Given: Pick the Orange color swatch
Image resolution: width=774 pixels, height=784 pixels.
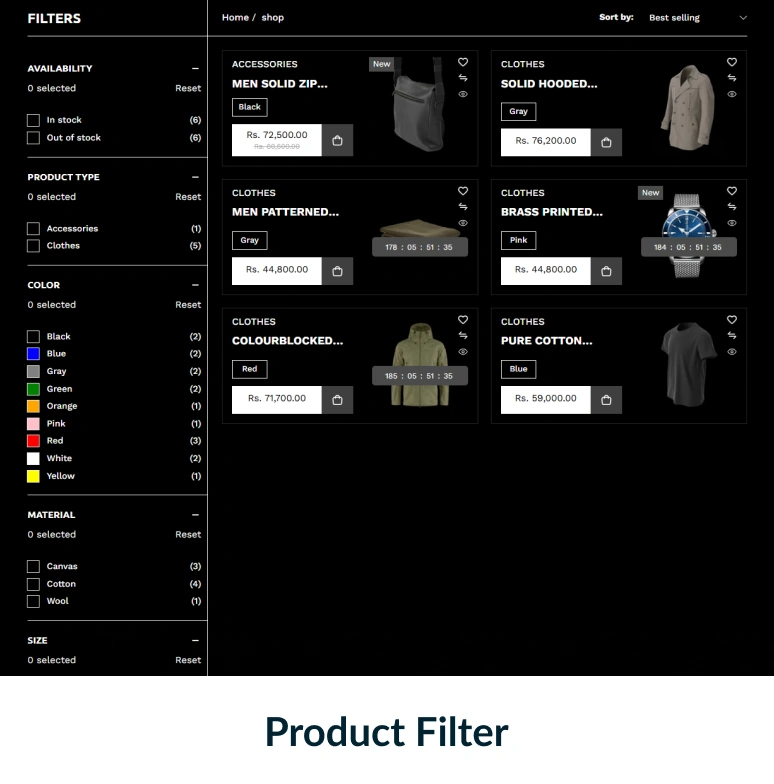Looking at the screenshot, I should (34, 406).
